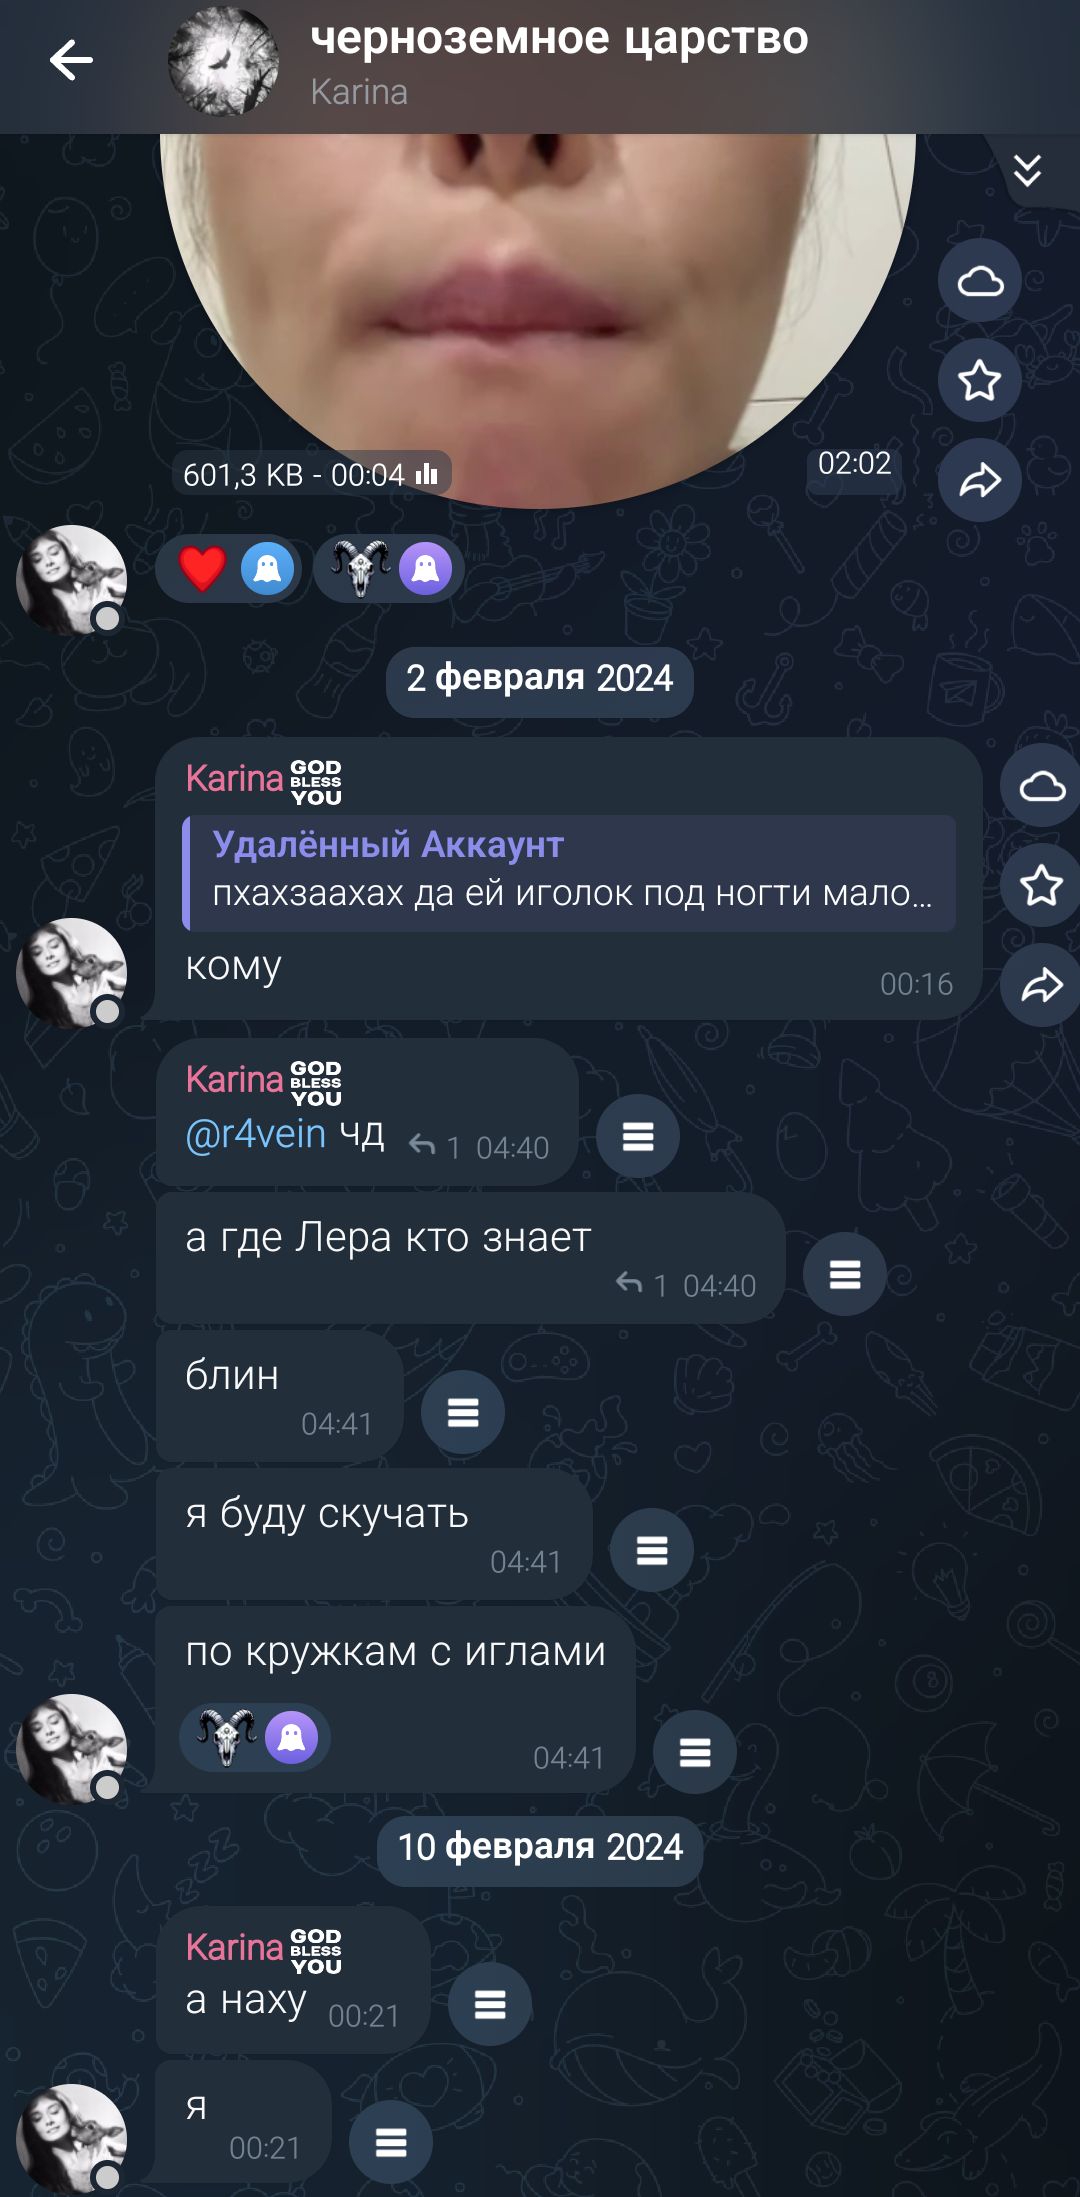The height and width of the screenshot is (2197, 1080).
Task: Open the черноземное царство chat title
Action: coord(559,38)
